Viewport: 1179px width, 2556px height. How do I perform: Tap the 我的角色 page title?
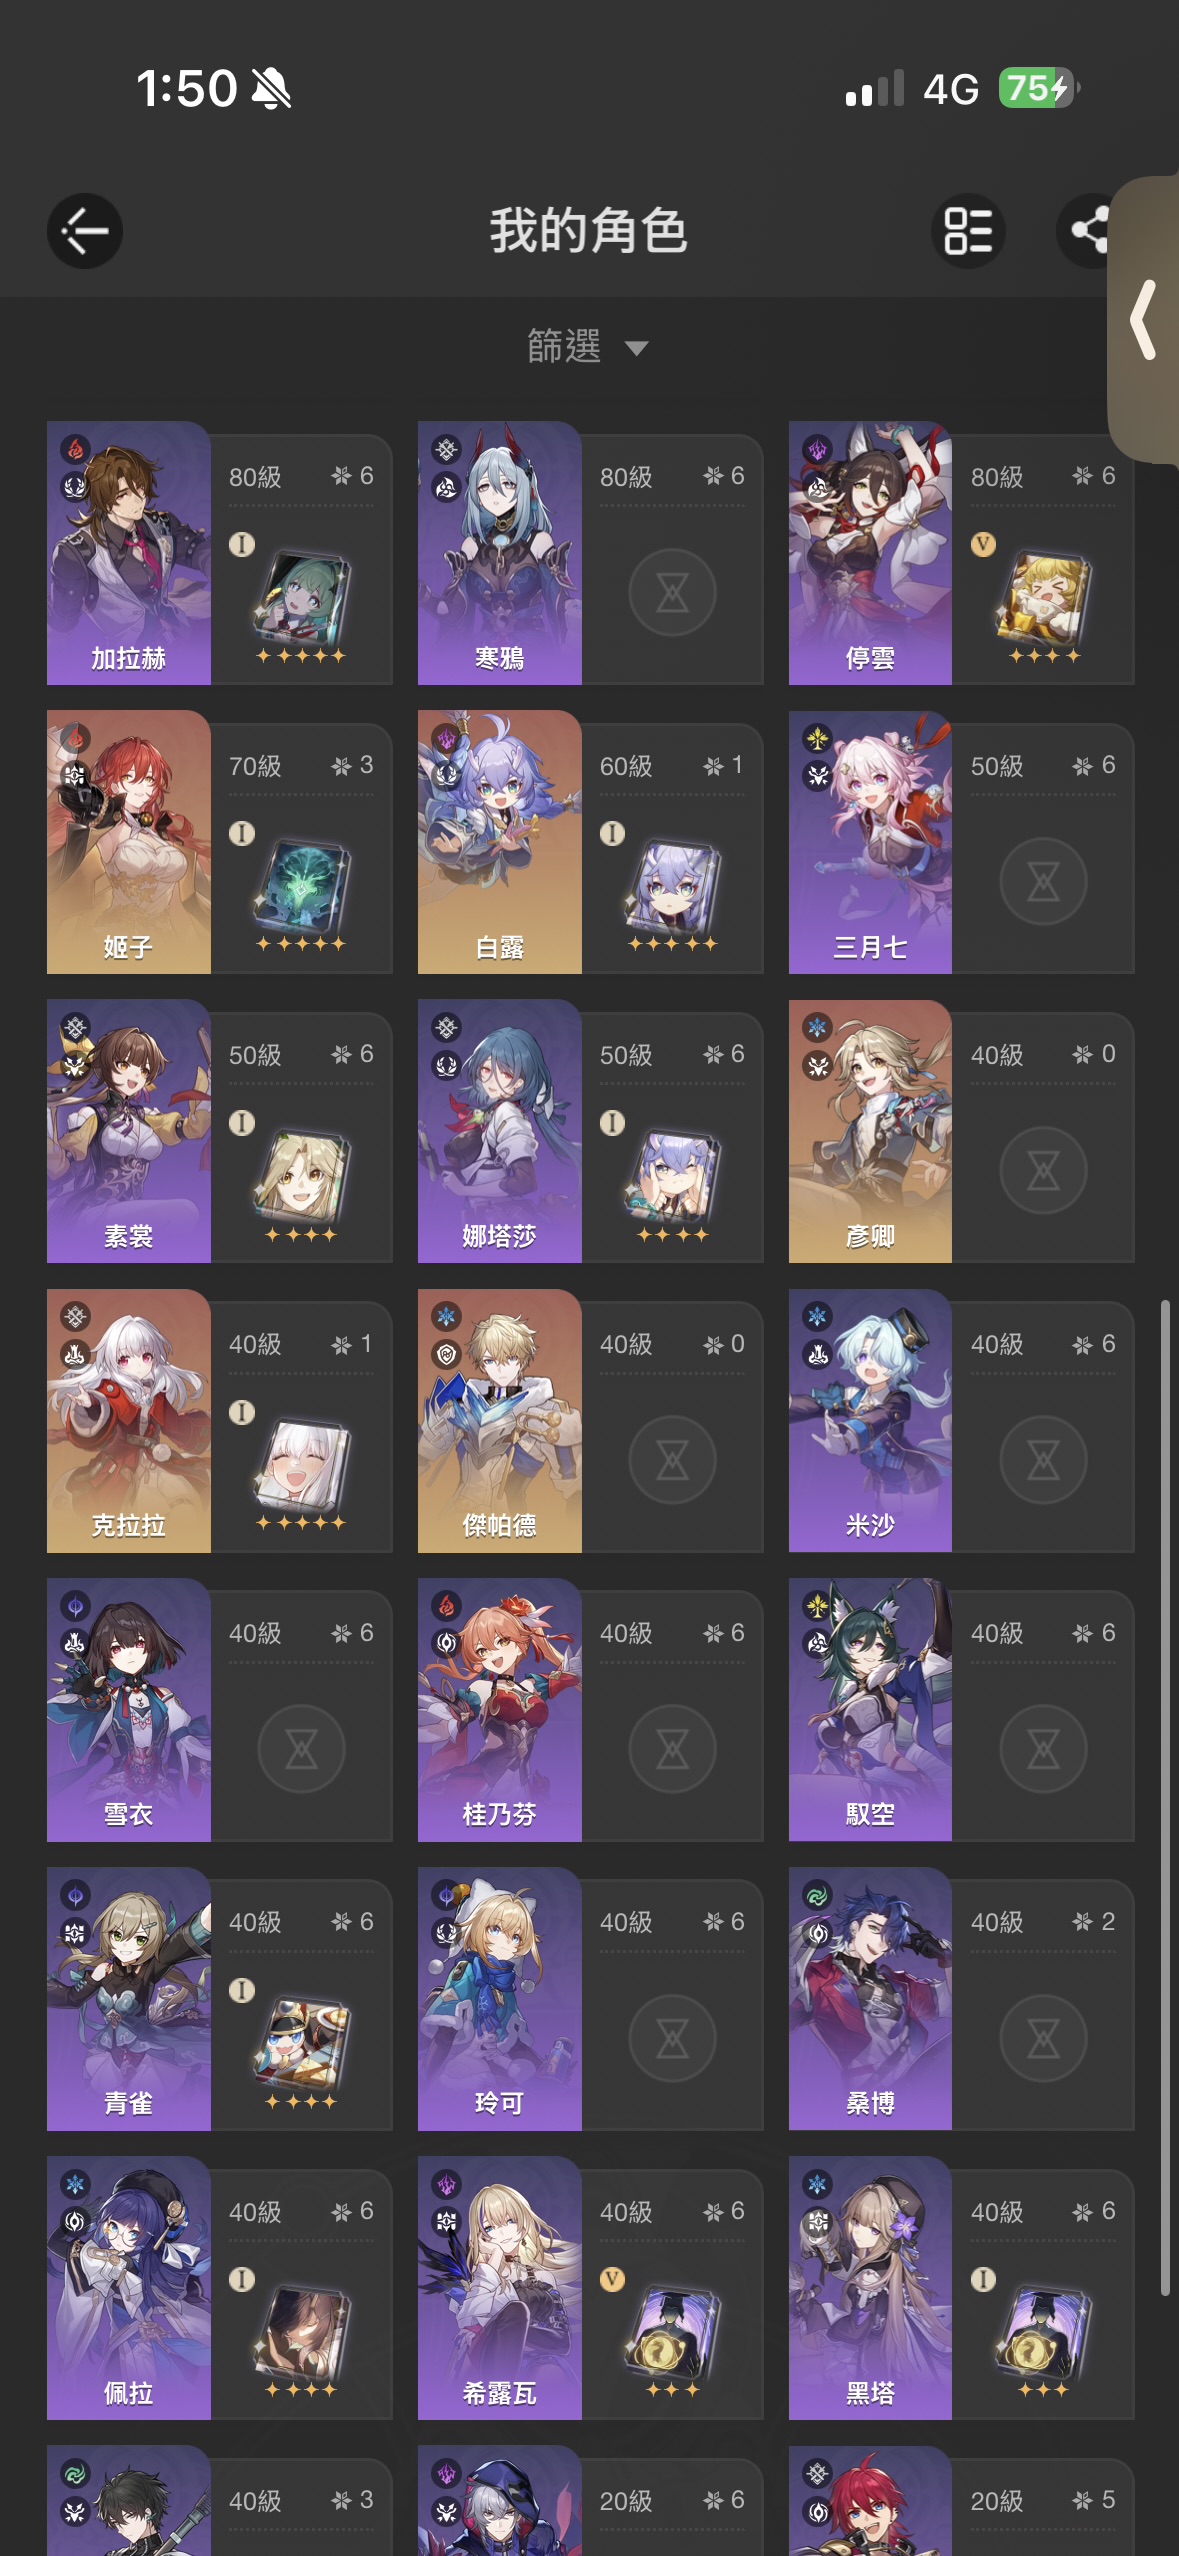coord(588,231)
